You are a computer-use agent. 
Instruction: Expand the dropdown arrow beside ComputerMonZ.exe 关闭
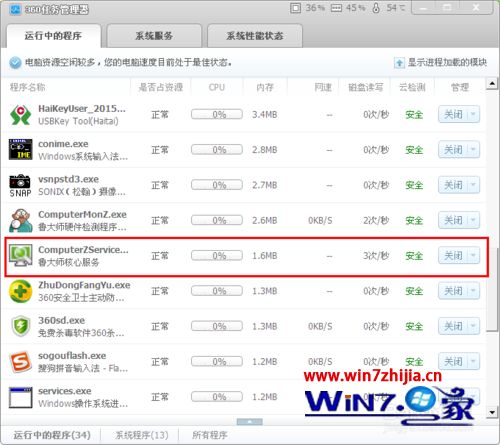[x=473, y=220]
